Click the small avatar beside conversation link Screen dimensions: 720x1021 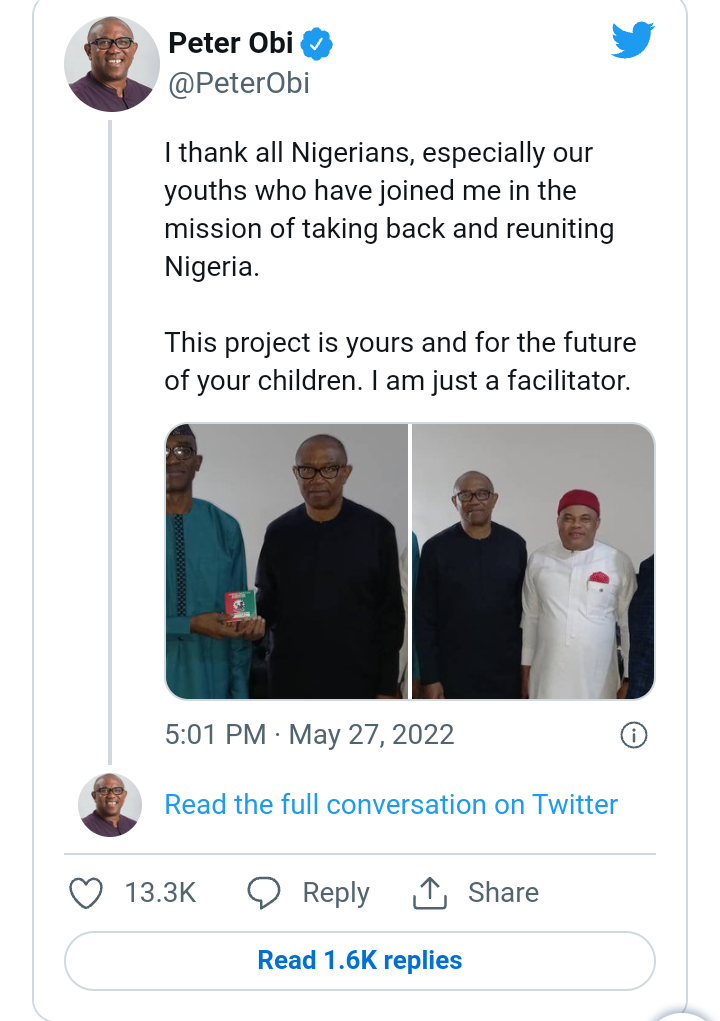pos(108,804)
